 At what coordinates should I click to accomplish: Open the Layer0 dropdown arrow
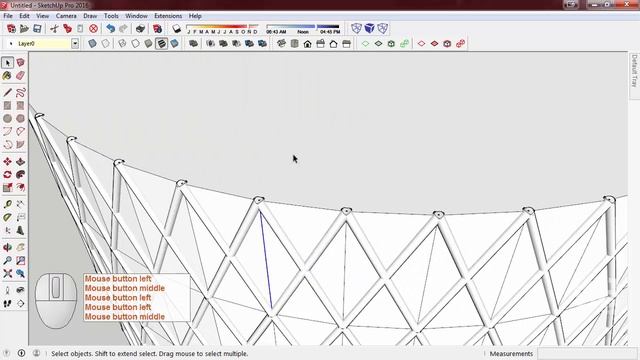pyautogui.click(x=75, y=43)
